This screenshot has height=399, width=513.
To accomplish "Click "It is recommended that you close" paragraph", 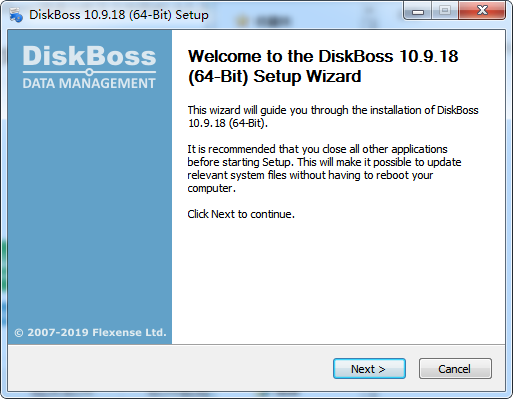I will [324, 168].
